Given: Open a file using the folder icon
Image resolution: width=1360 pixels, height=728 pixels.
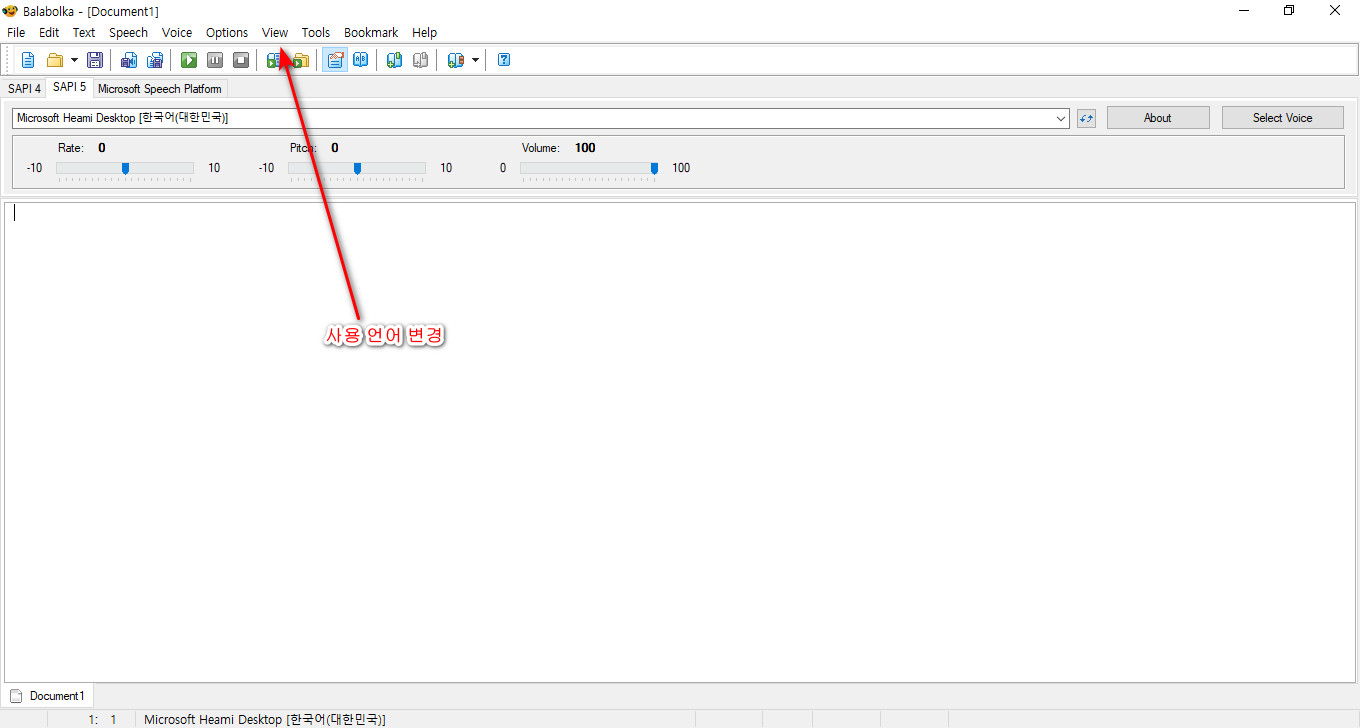Looking at the screenshot, I should click(x=55, y=60).
